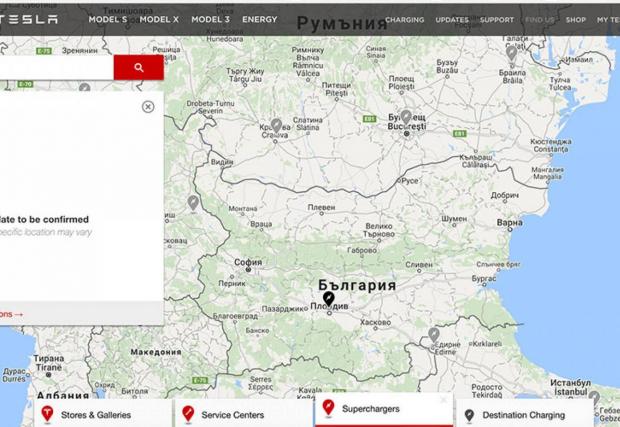Open the Model X page
This screenshot has width=620, height=427.
click(x=158, y=19)
